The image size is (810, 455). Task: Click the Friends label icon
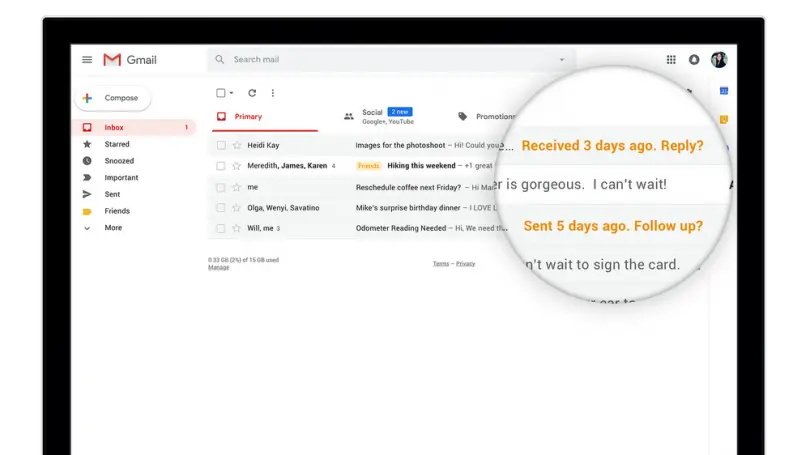click(x=87, y=211)
